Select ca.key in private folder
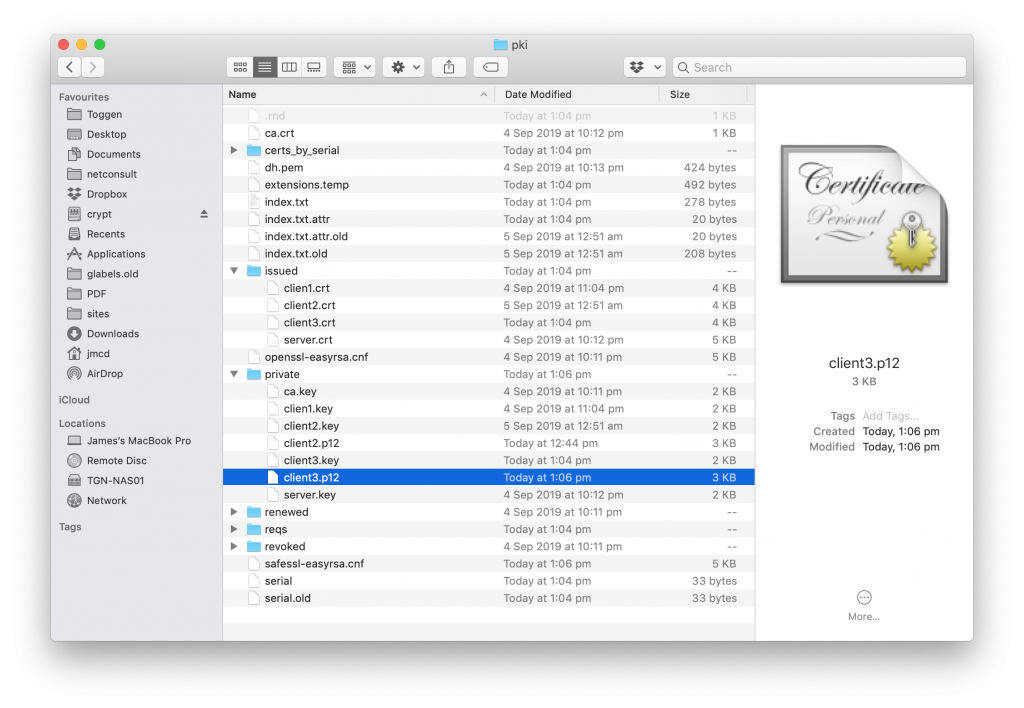 (488, 391)
